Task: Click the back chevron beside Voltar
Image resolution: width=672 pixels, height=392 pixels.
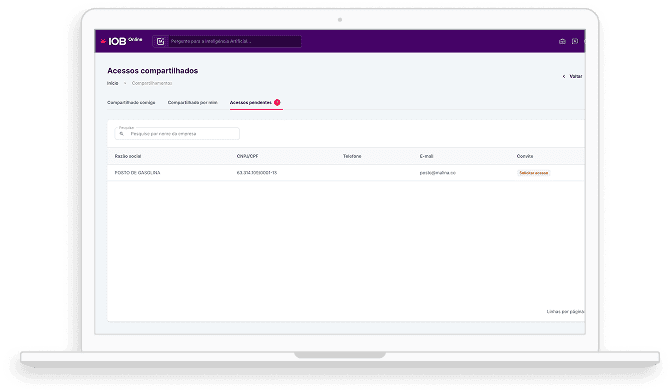Action: [x=564, y=76]
